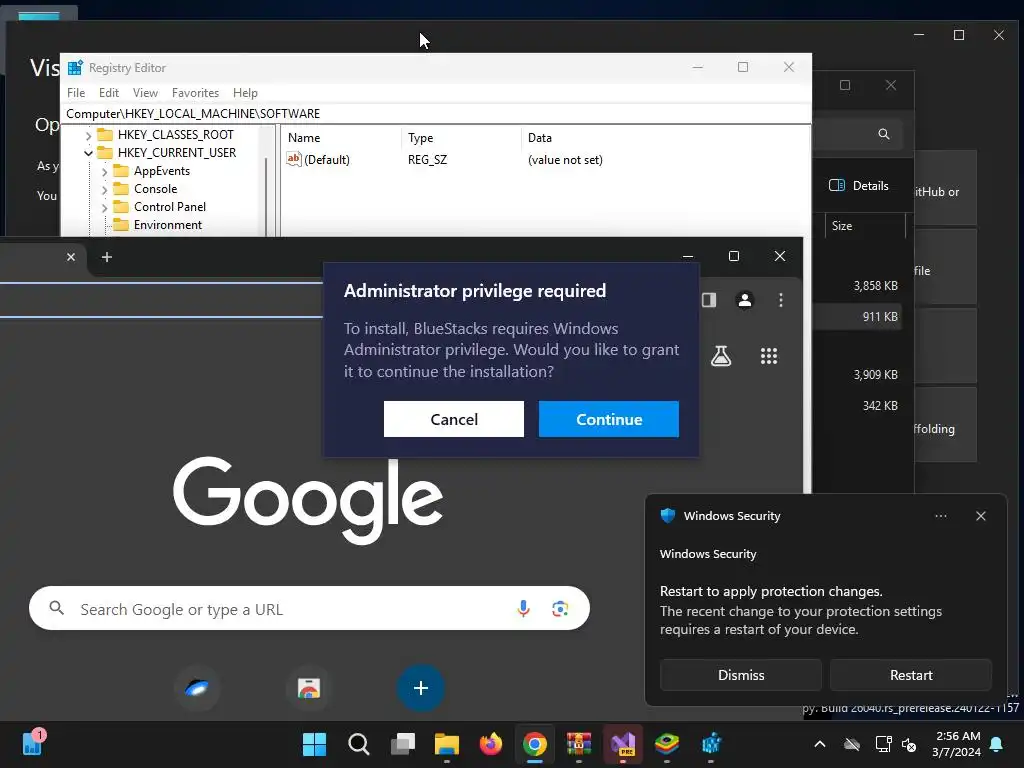Viewport: 1024px width, 768px height.
Task: Click the Registry Editor title bar icon
Action: [x=75, y=68]
